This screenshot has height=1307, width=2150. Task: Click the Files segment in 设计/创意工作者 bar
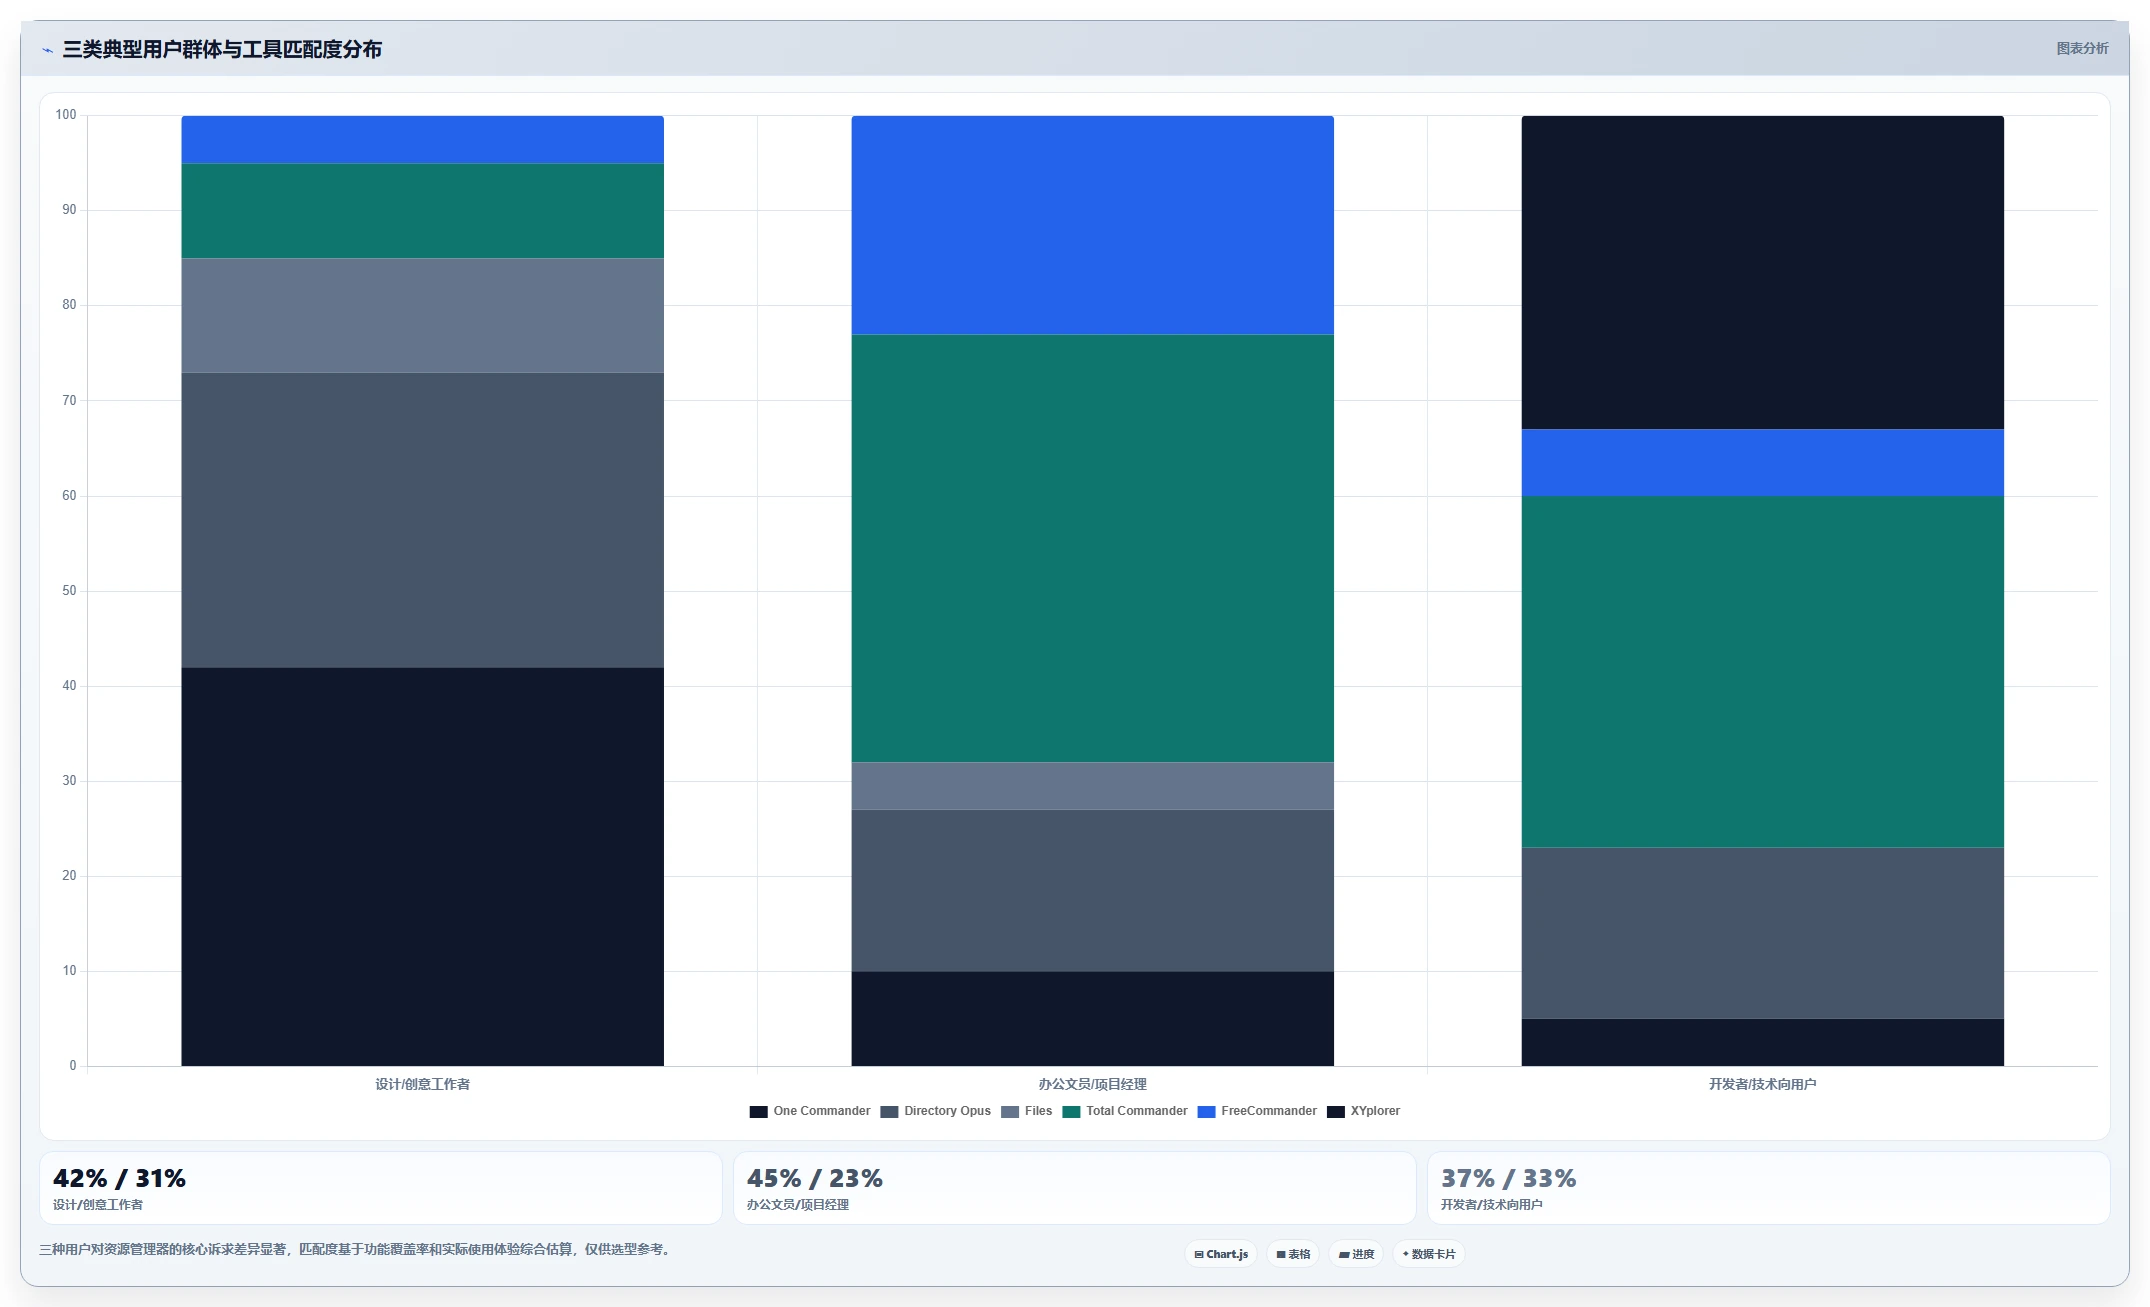tap(422, 316)
